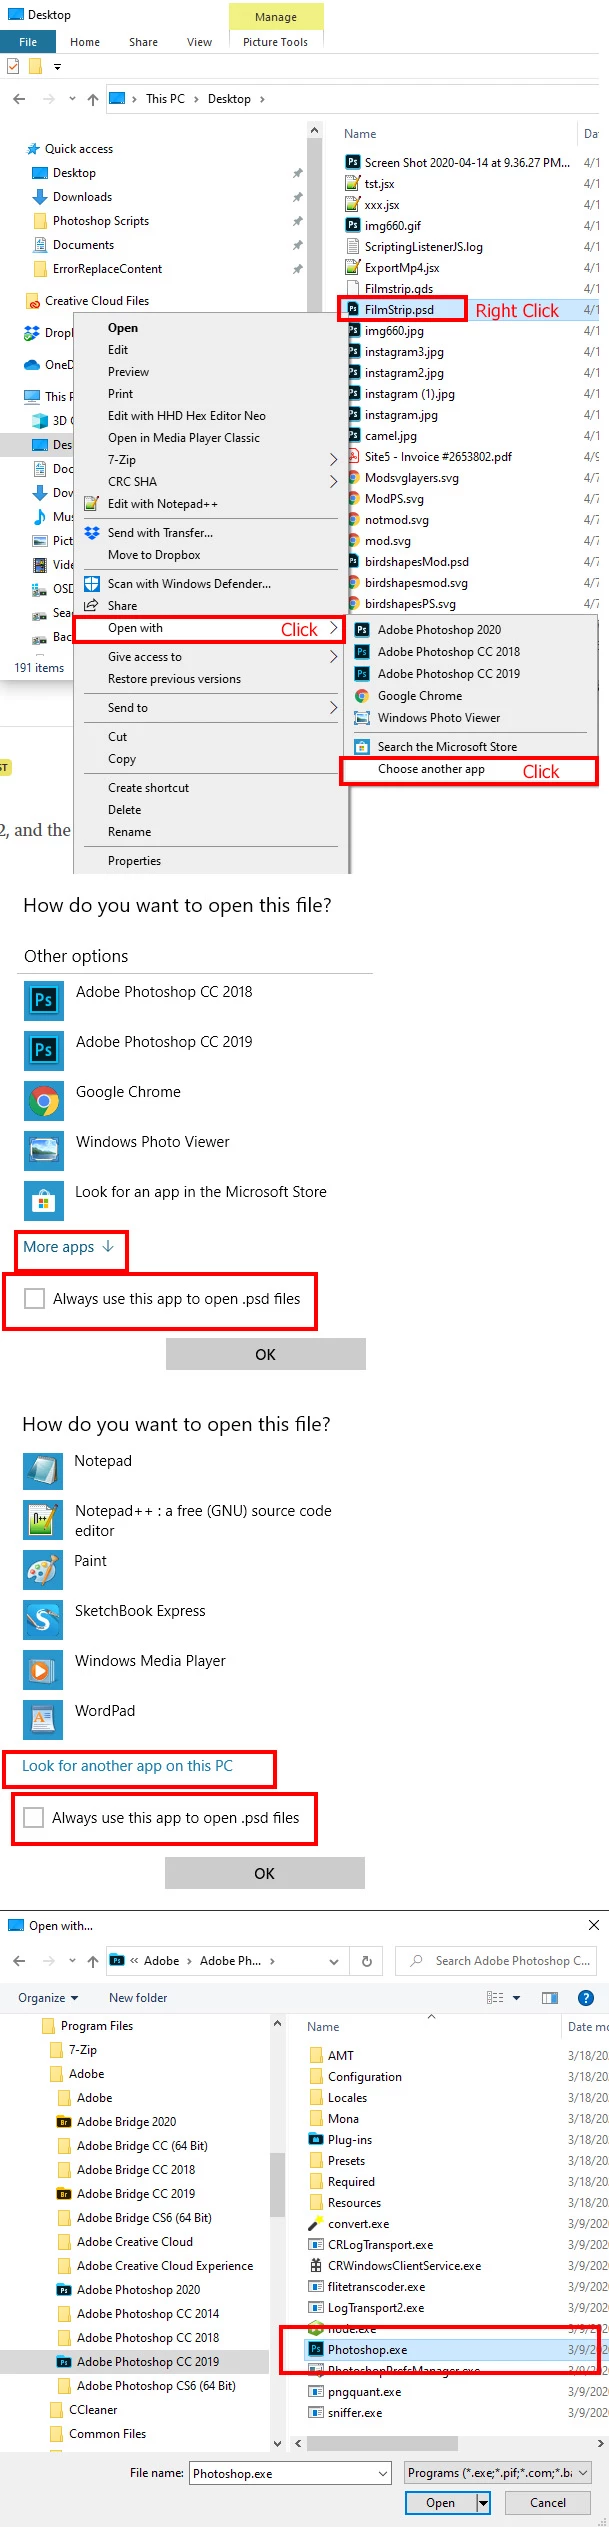Click Search the Microsoft Store
The image size is (609, 2527).
click(x=447, y=747)
